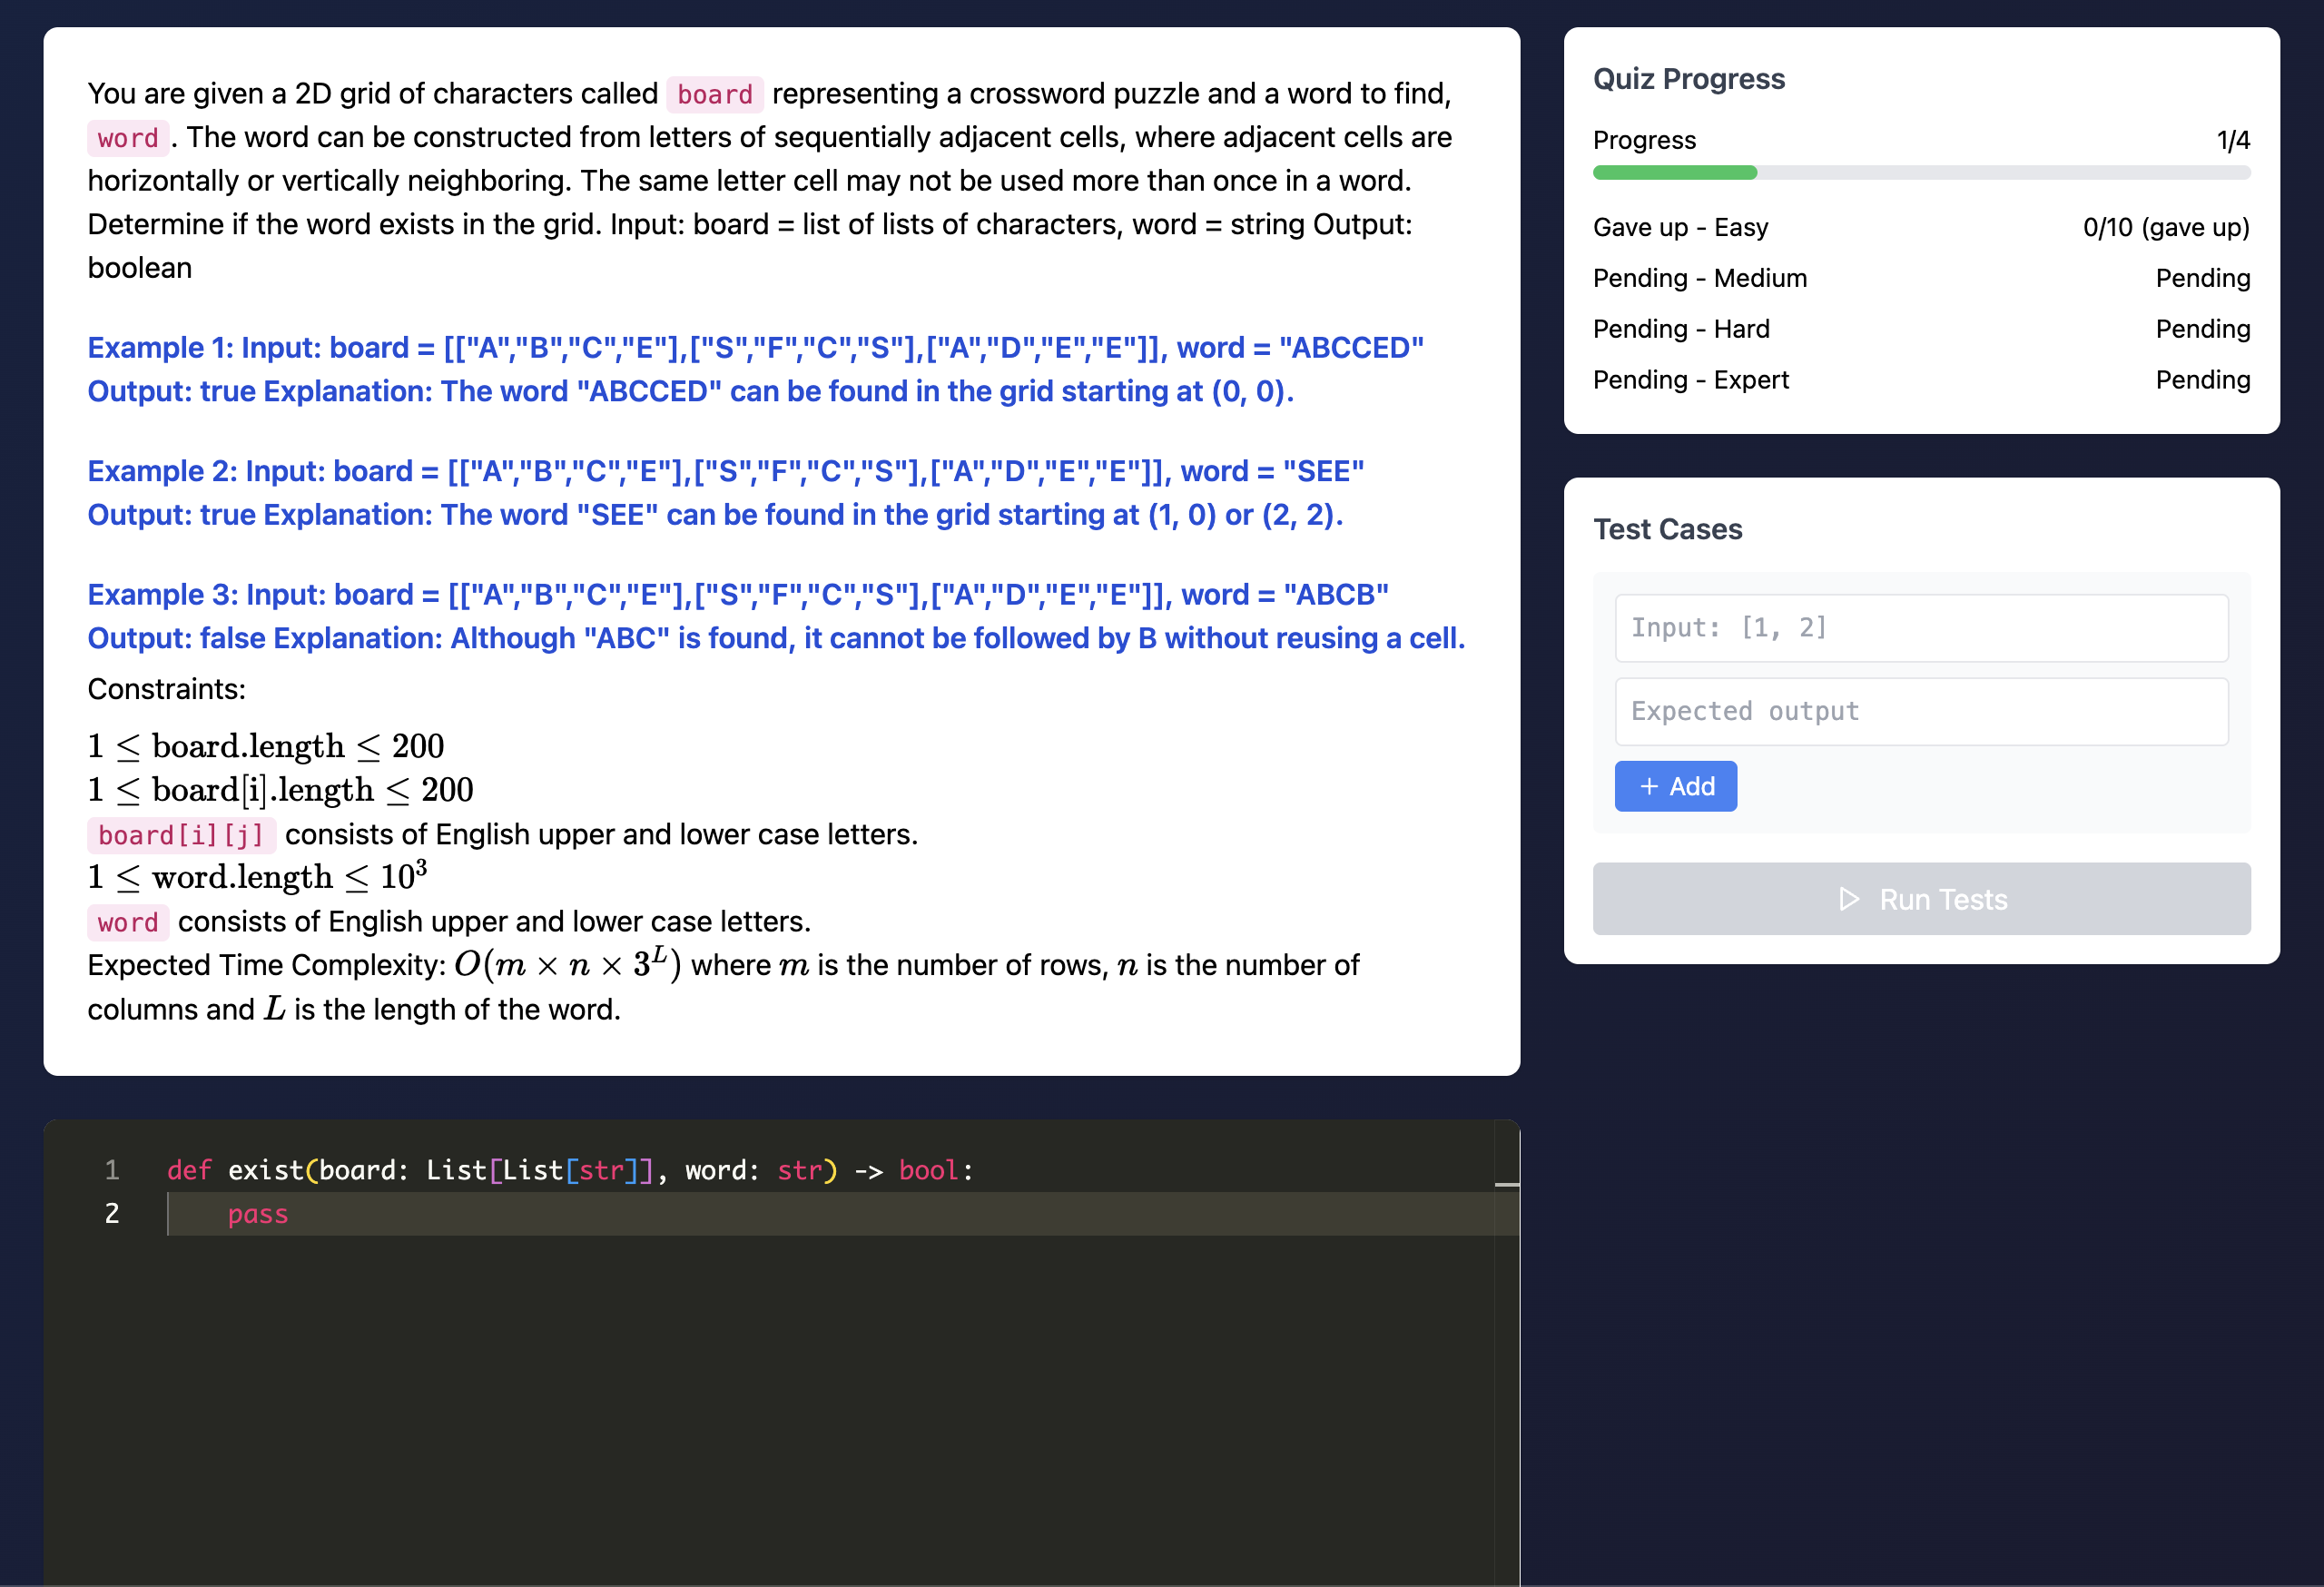The height and width of the screenshot is (1587, 2324).
Task: Click the quiz progress bar
Action: pyautogui.click(x=1920, y=173)
